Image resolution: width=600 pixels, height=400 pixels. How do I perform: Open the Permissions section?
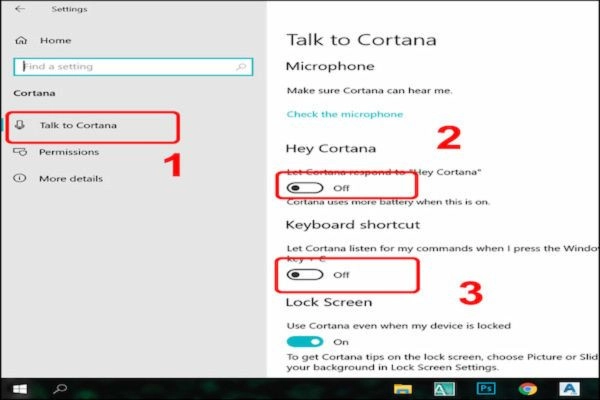point(68,152)
